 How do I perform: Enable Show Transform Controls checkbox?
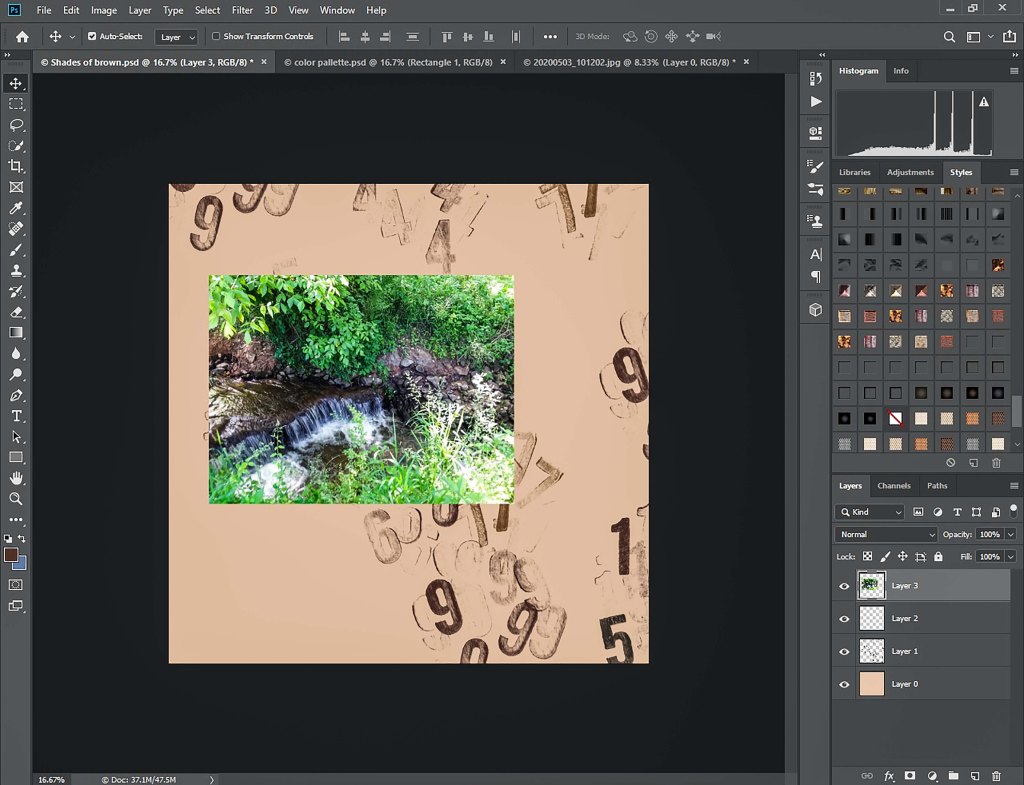pyautogui.click(x=216, y=36)
